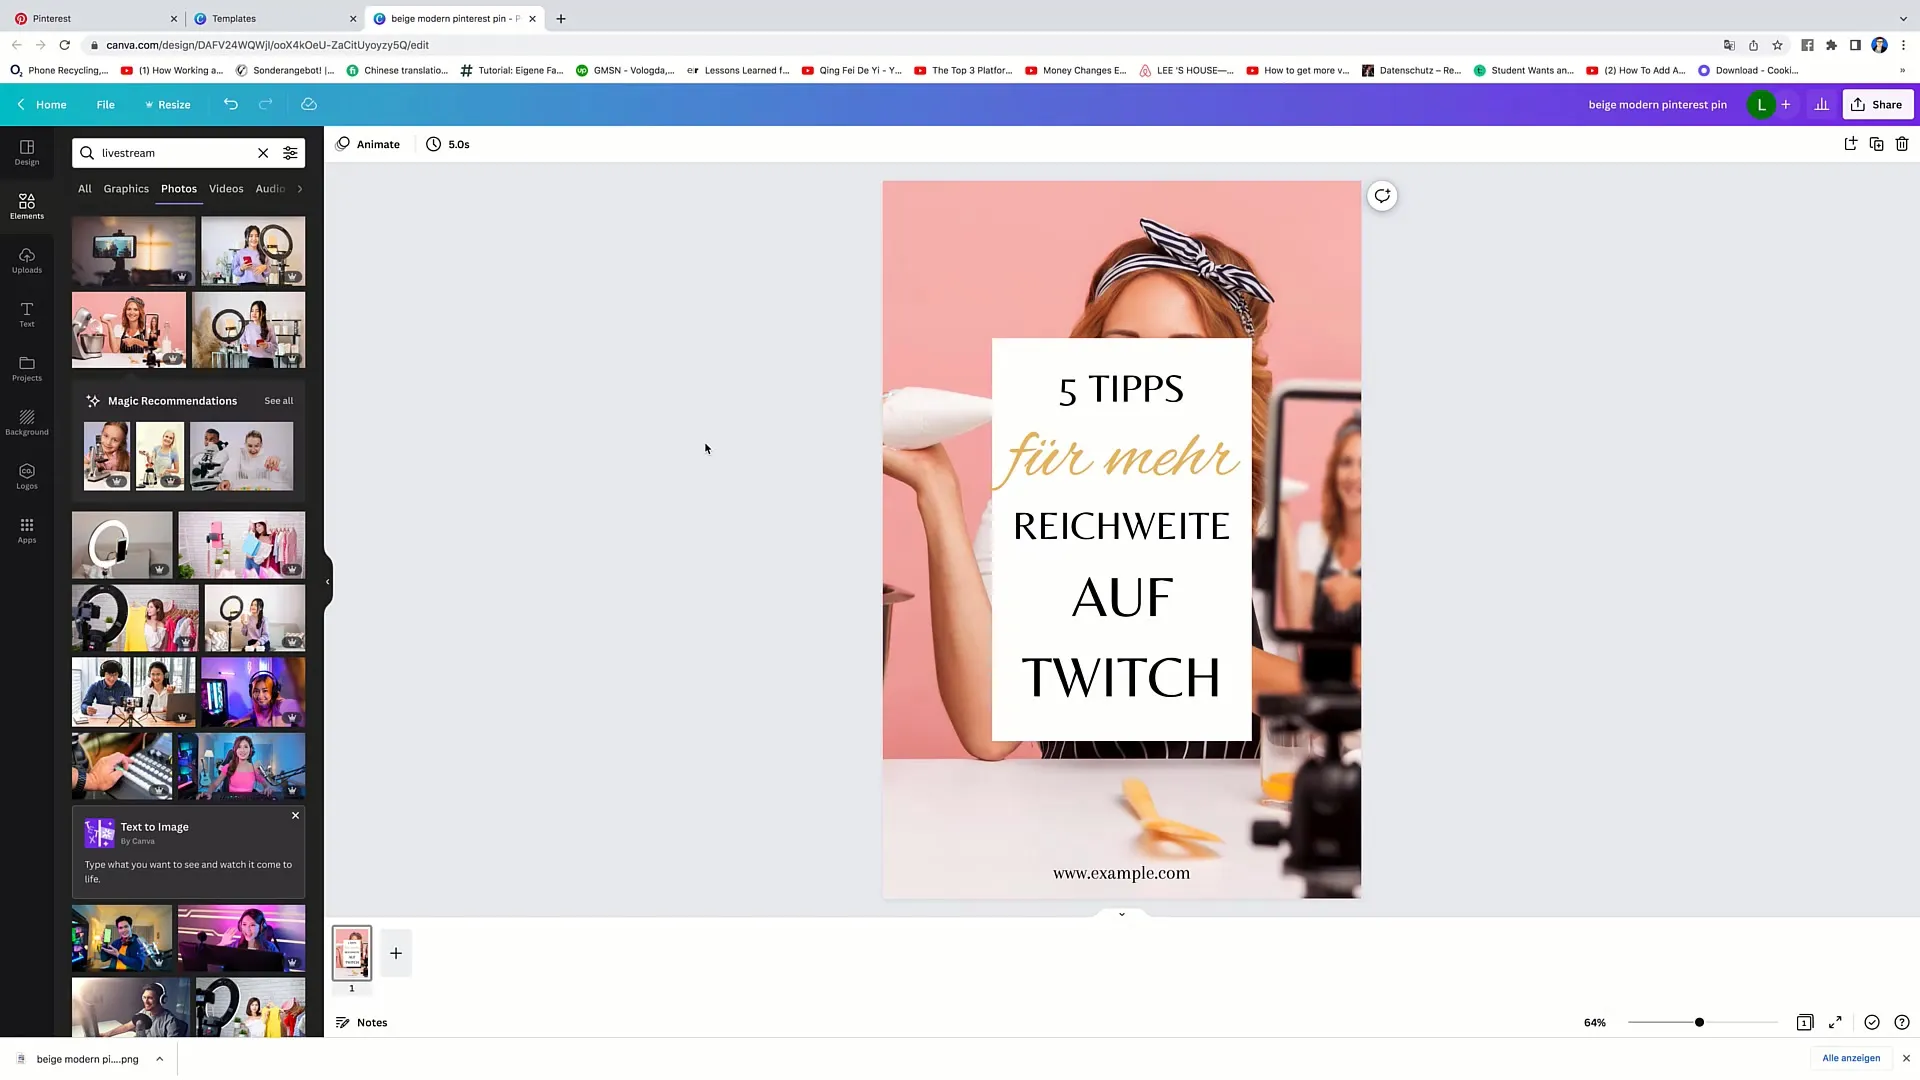Select the Photos category tab

[179, 189]
